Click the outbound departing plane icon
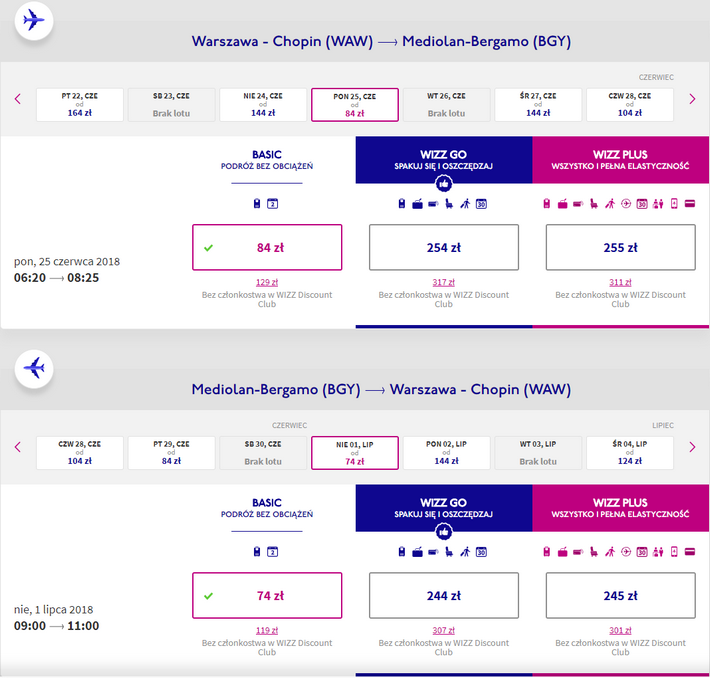This screenshot has width=710, height=678. coord(34,20)
